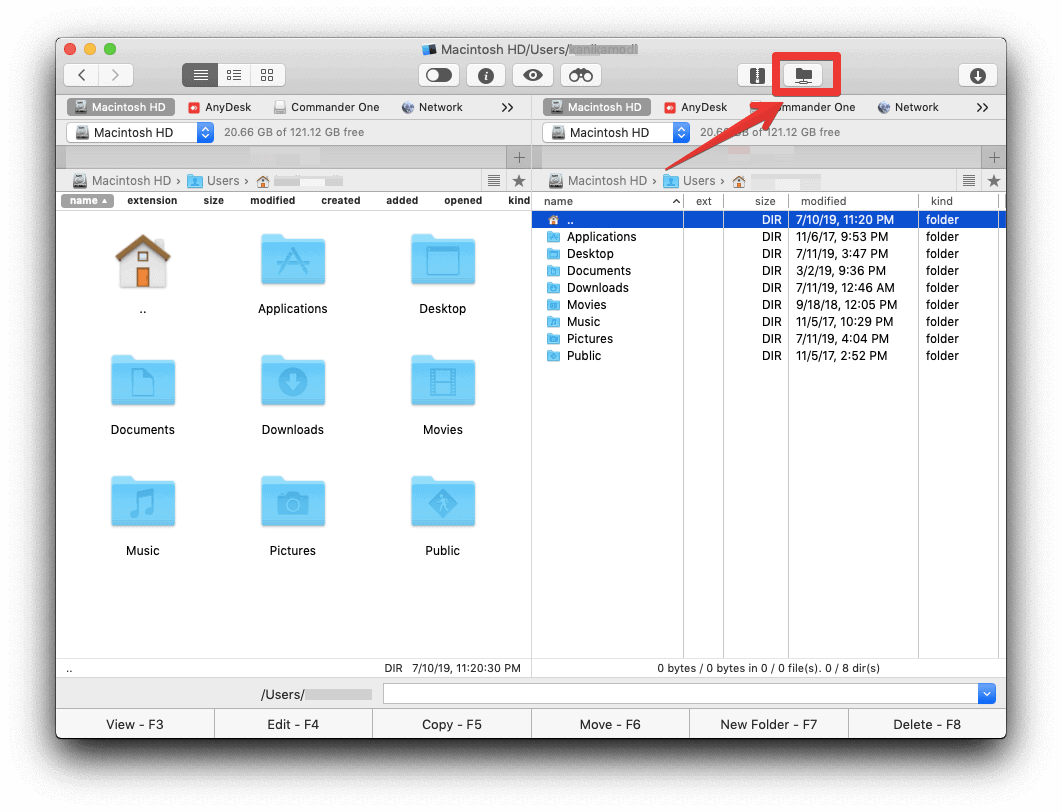1062x812 pixels.
Task: Sort left panel by extension column
Action: 152,200
